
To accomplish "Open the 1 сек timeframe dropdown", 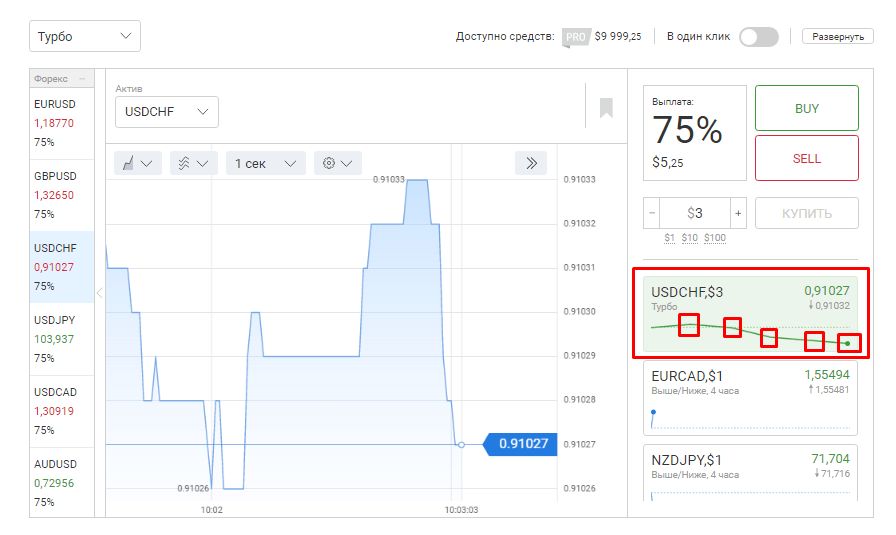I will pyautogui.click(x=265, y=163).
